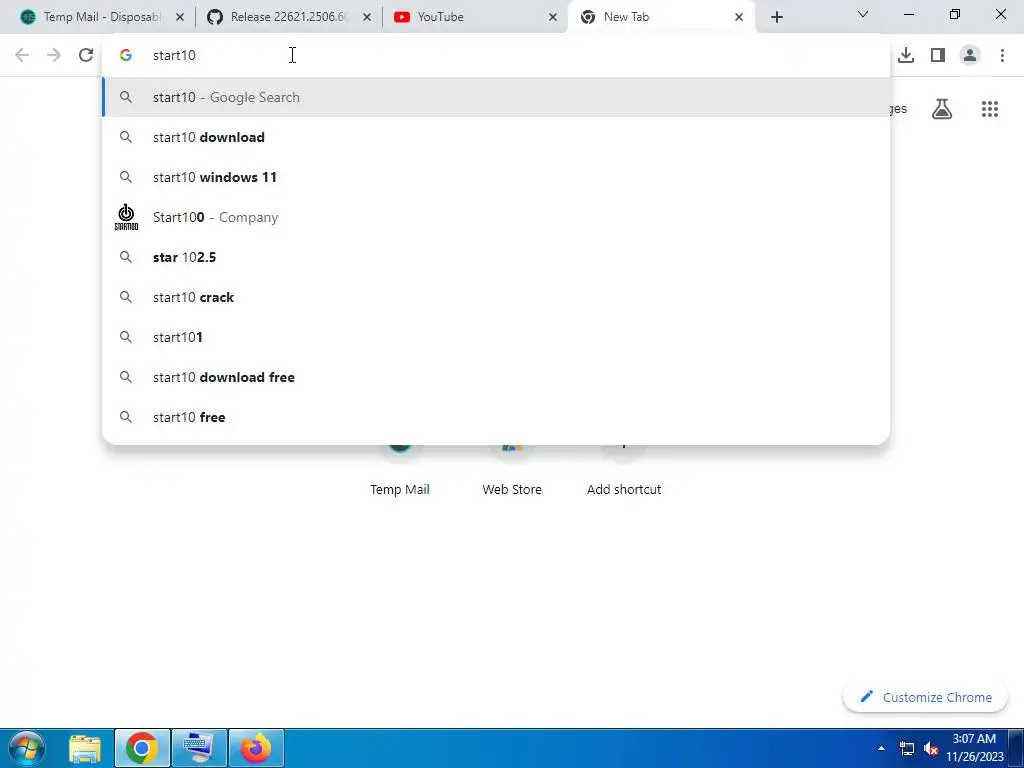Click the Google G icon in address bar
Viewport: 1024px width, 768px height.
click(126, 55)
